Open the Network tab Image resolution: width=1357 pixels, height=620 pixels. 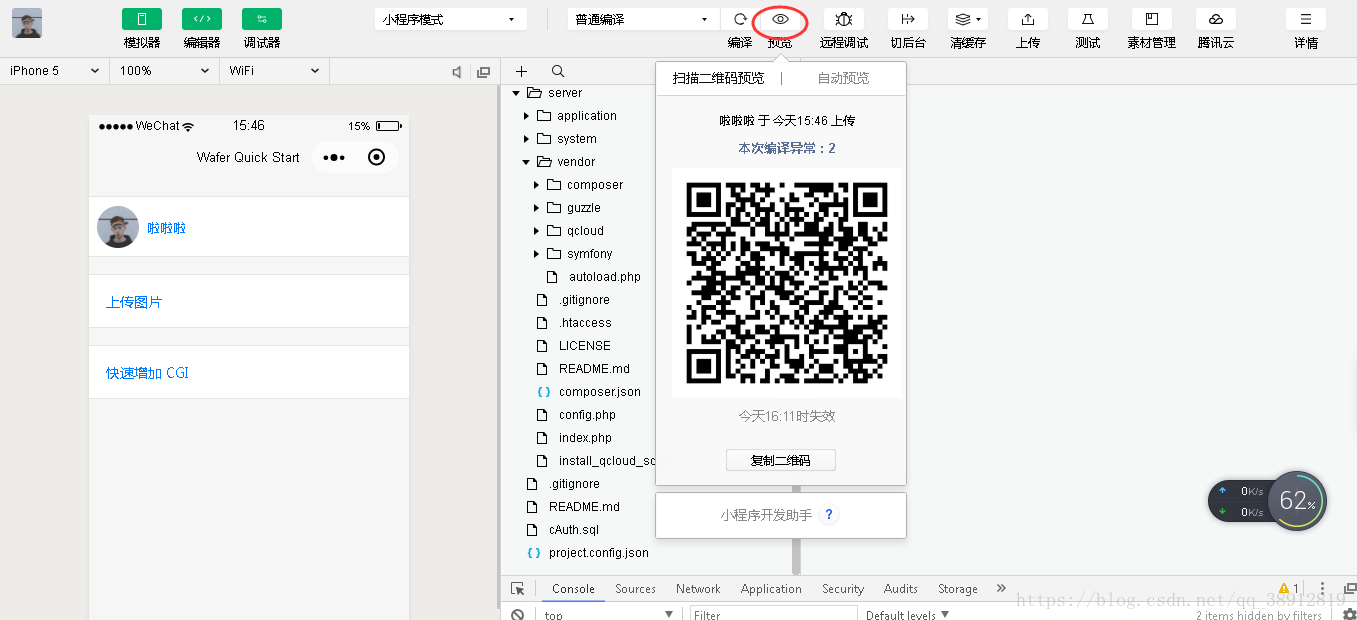click(x=698, y=589)
